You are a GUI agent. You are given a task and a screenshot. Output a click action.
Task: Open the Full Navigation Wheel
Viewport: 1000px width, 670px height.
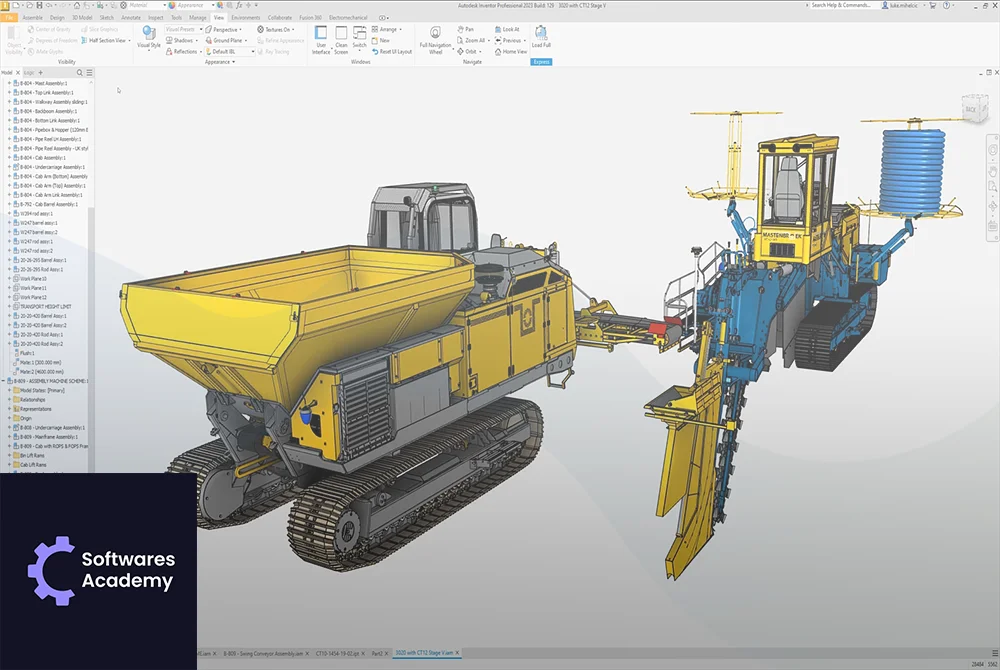[x=436, y=33]
